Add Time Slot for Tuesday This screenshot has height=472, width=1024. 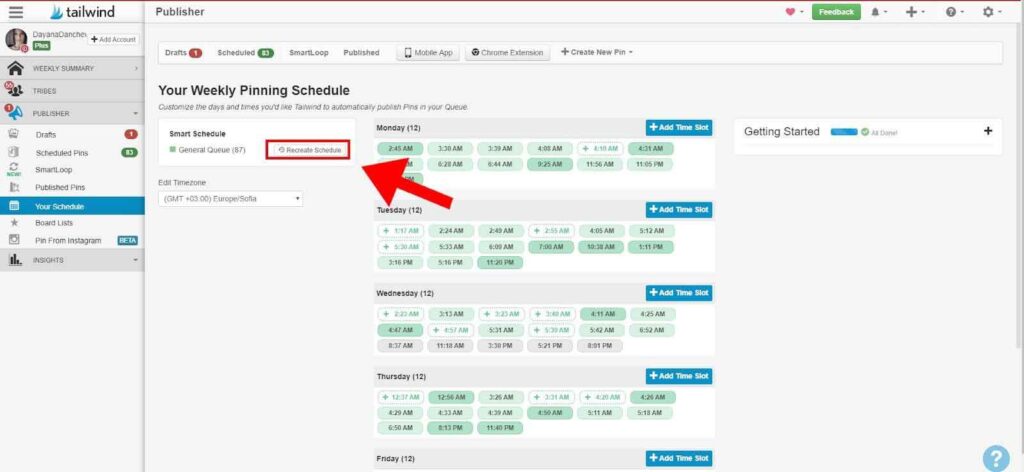pyautogui.click(x=679, y=210)
